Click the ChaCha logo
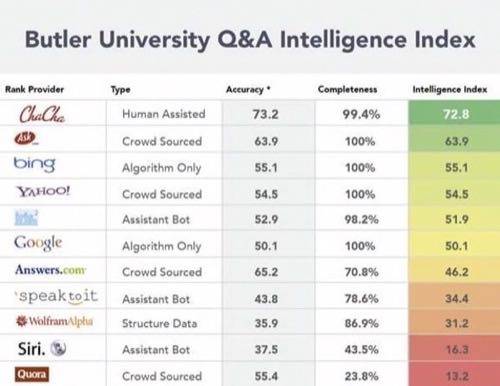 [42, 114]
